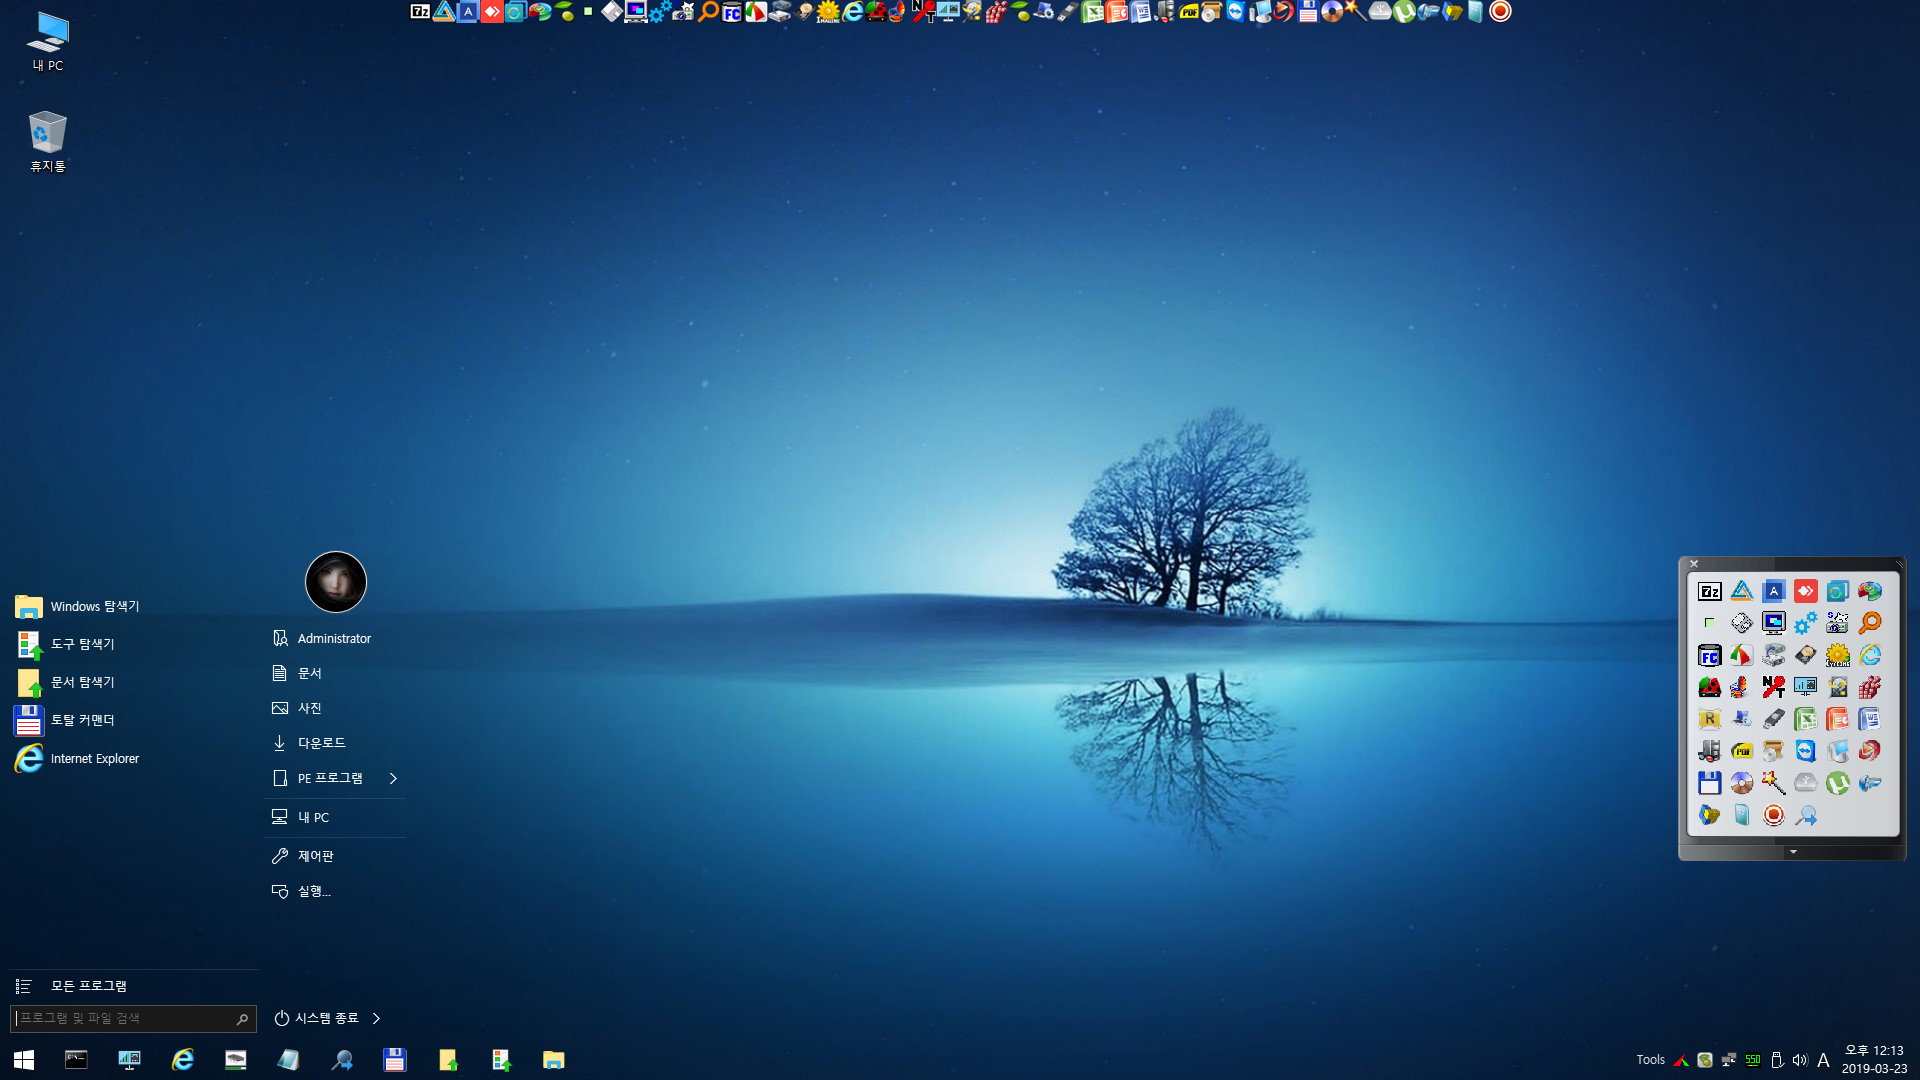Open the sunflower Imagine icon in top dock
Viewport: 1920px width, 1080px height.
coord(828,11)
